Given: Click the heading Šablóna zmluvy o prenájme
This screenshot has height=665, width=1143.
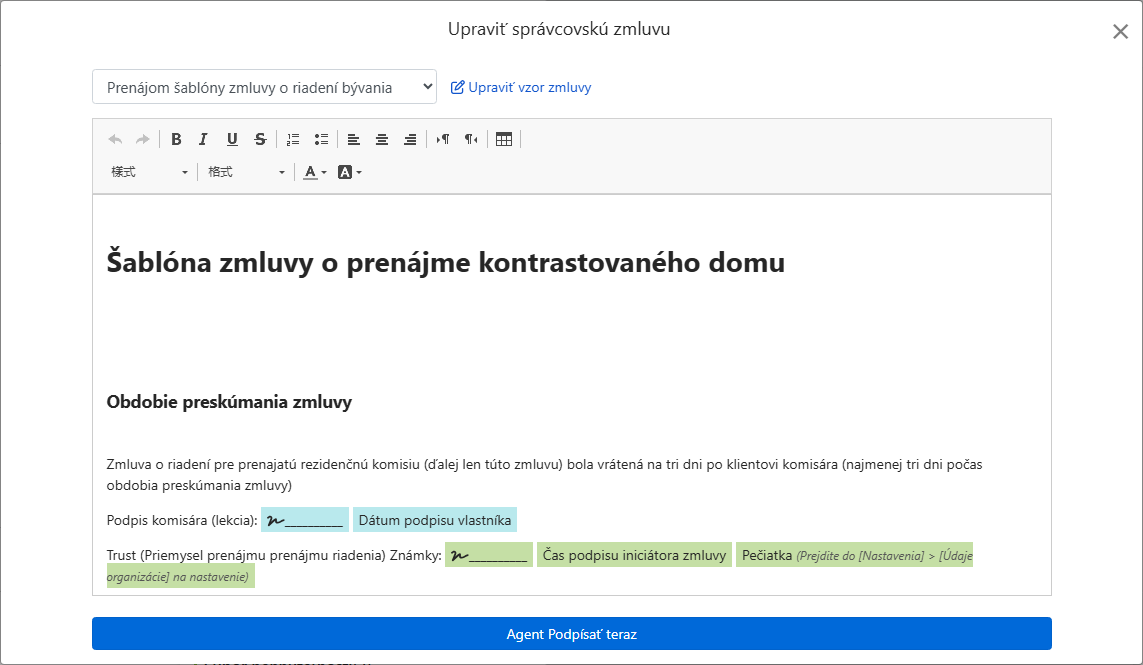Looking at the screenshot, I should (x=445, y=262).
